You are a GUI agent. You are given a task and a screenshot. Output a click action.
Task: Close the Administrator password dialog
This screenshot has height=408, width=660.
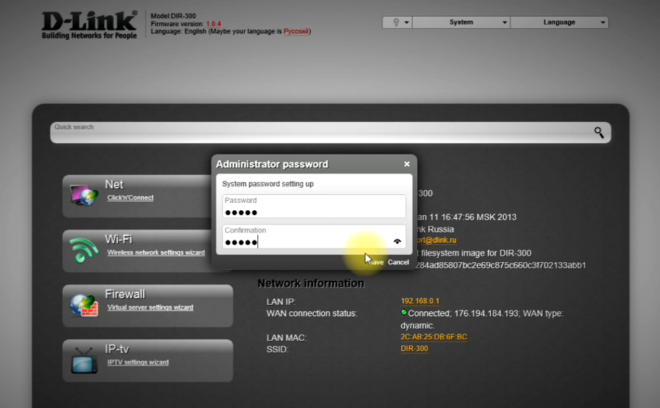pos(406,164)
